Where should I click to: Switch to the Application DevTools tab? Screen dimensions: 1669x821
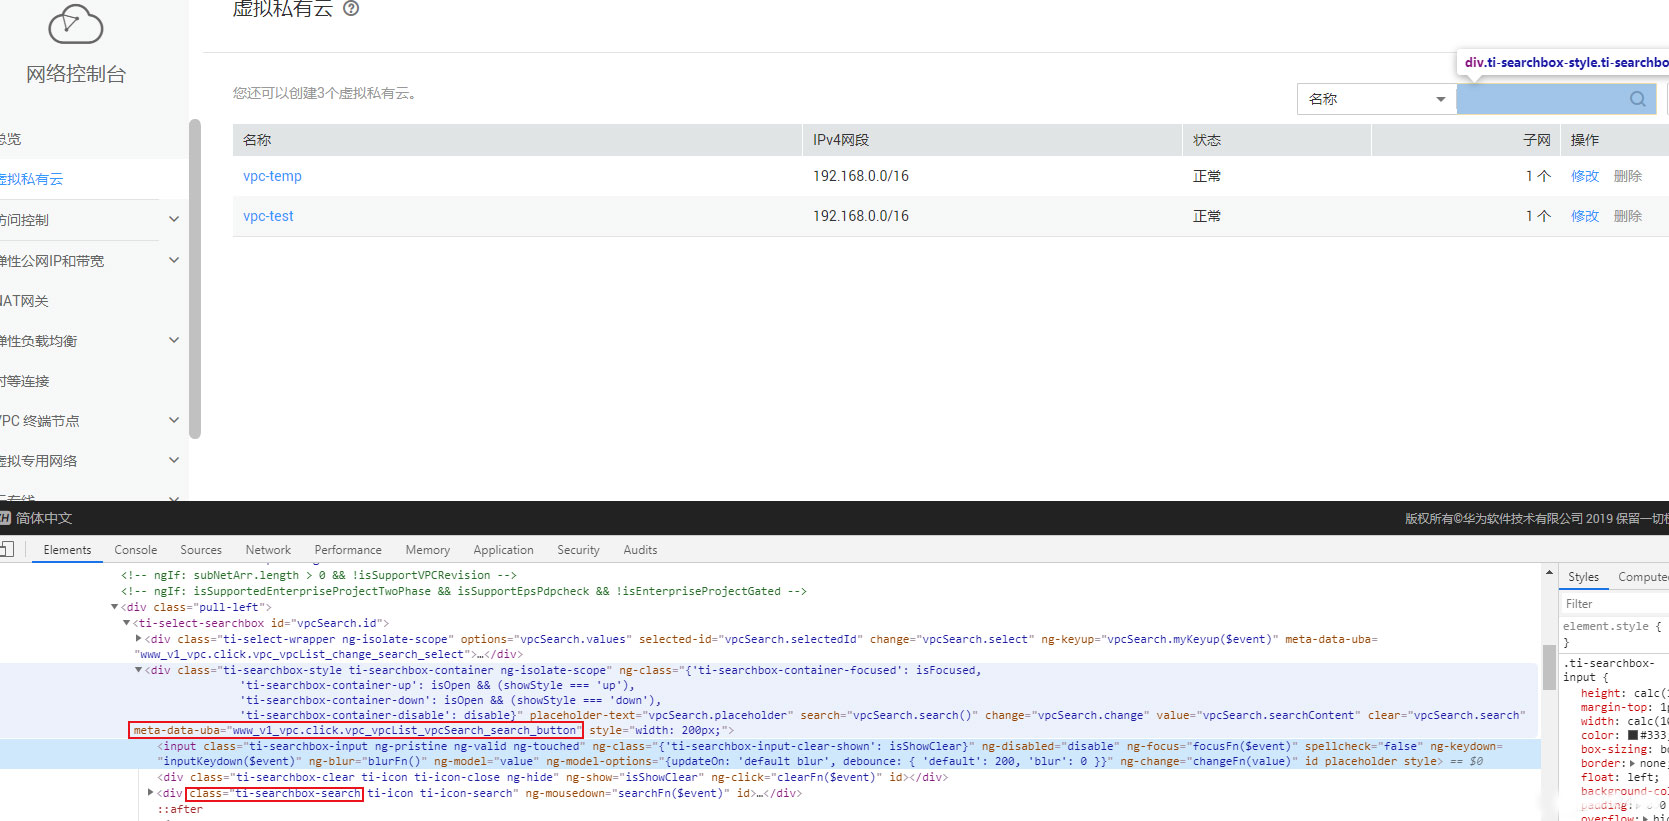coord(503,550)
